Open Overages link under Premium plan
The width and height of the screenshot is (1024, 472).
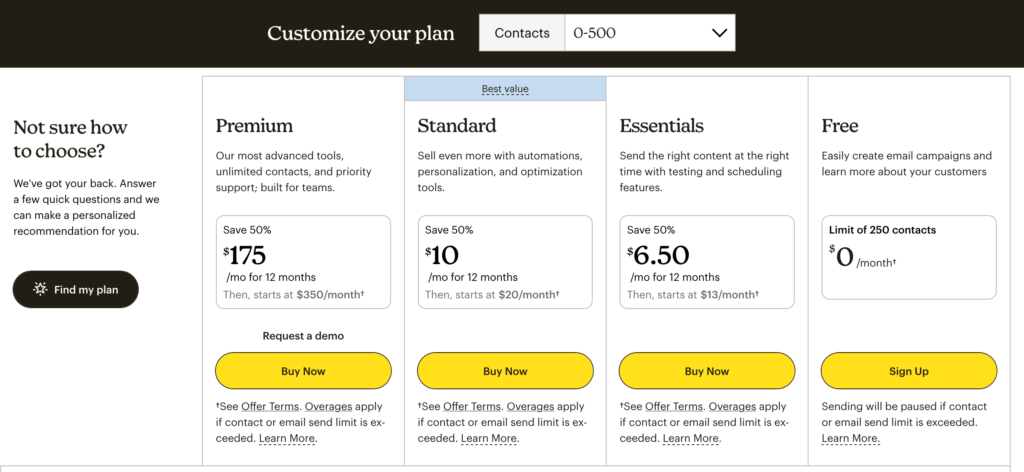330,407
